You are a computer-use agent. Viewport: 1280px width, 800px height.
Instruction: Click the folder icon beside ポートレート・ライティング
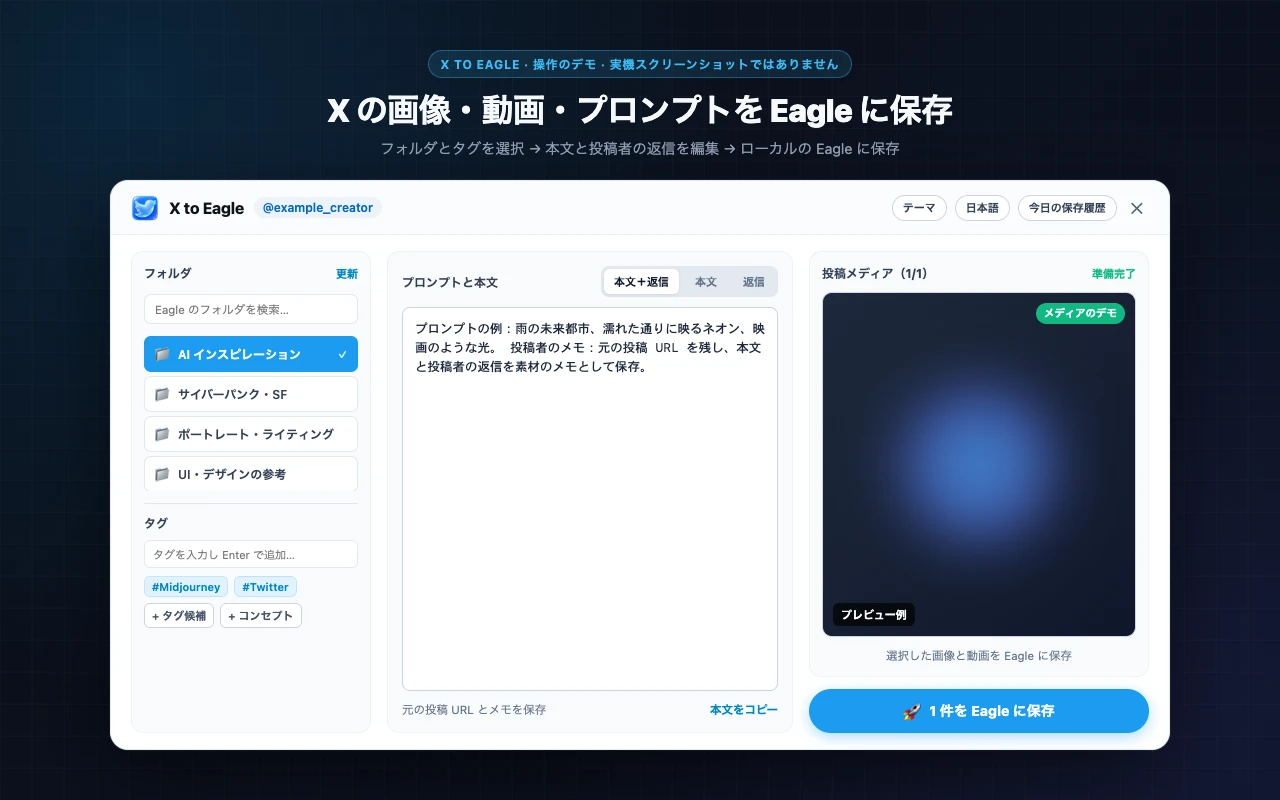162,434
